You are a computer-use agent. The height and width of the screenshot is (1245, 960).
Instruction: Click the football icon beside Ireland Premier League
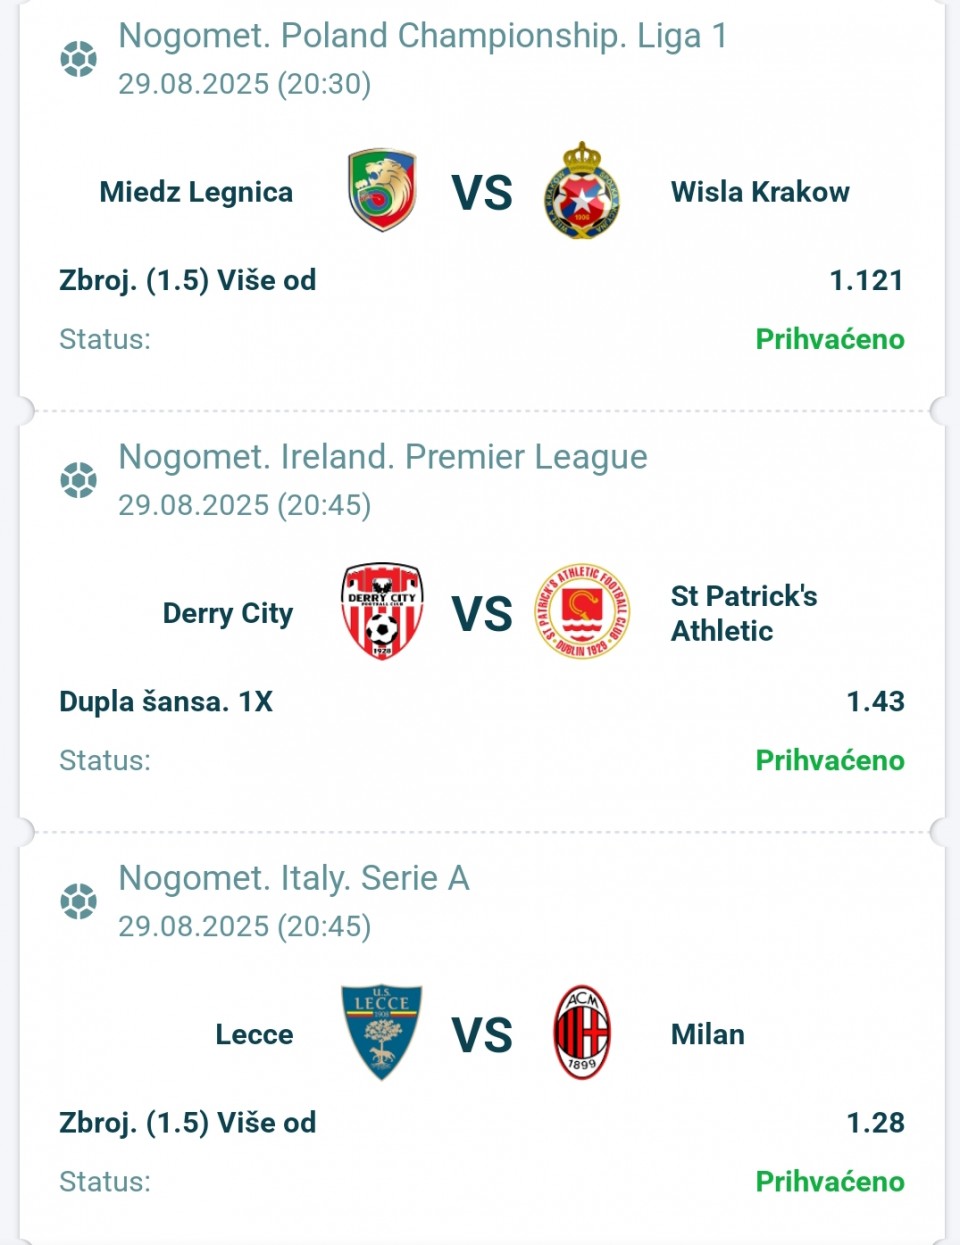point(79,480)
